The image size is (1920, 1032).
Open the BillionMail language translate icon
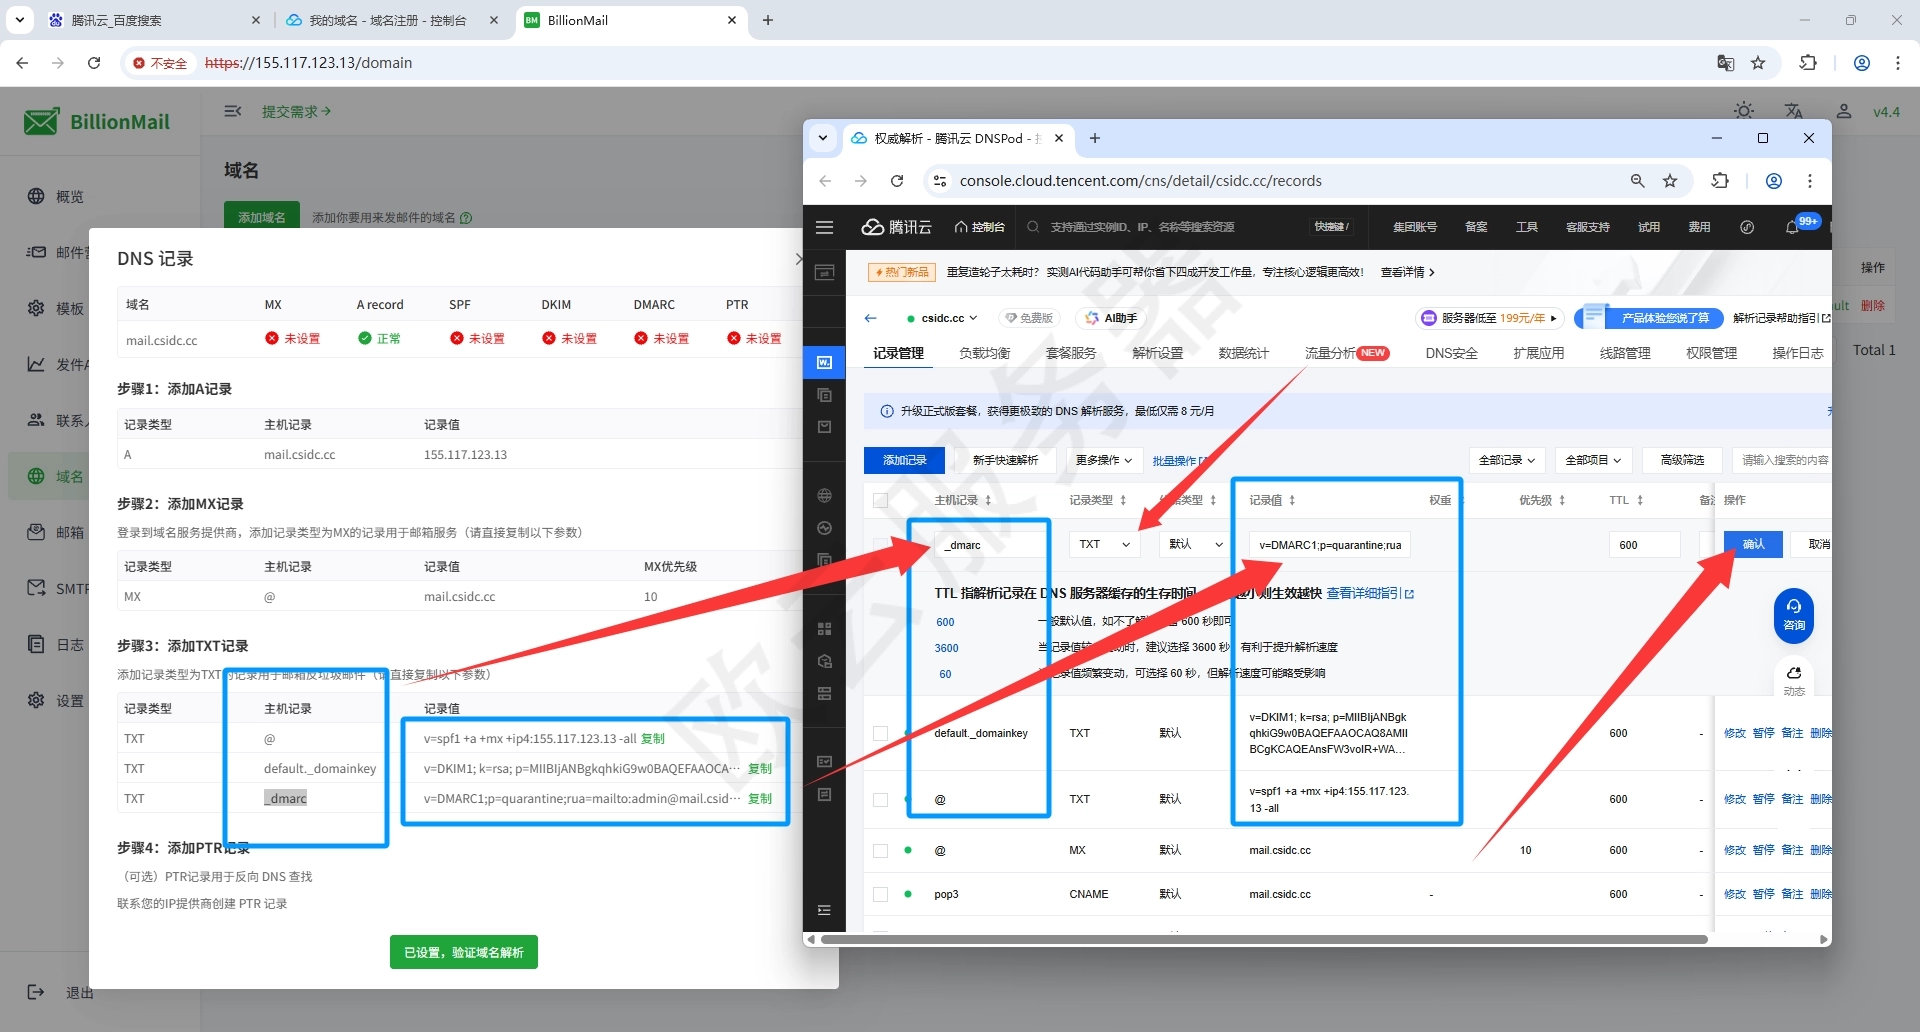coord(1793,111)
